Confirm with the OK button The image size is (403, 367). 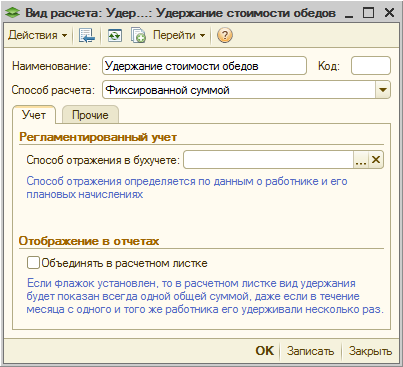[265, 351]
